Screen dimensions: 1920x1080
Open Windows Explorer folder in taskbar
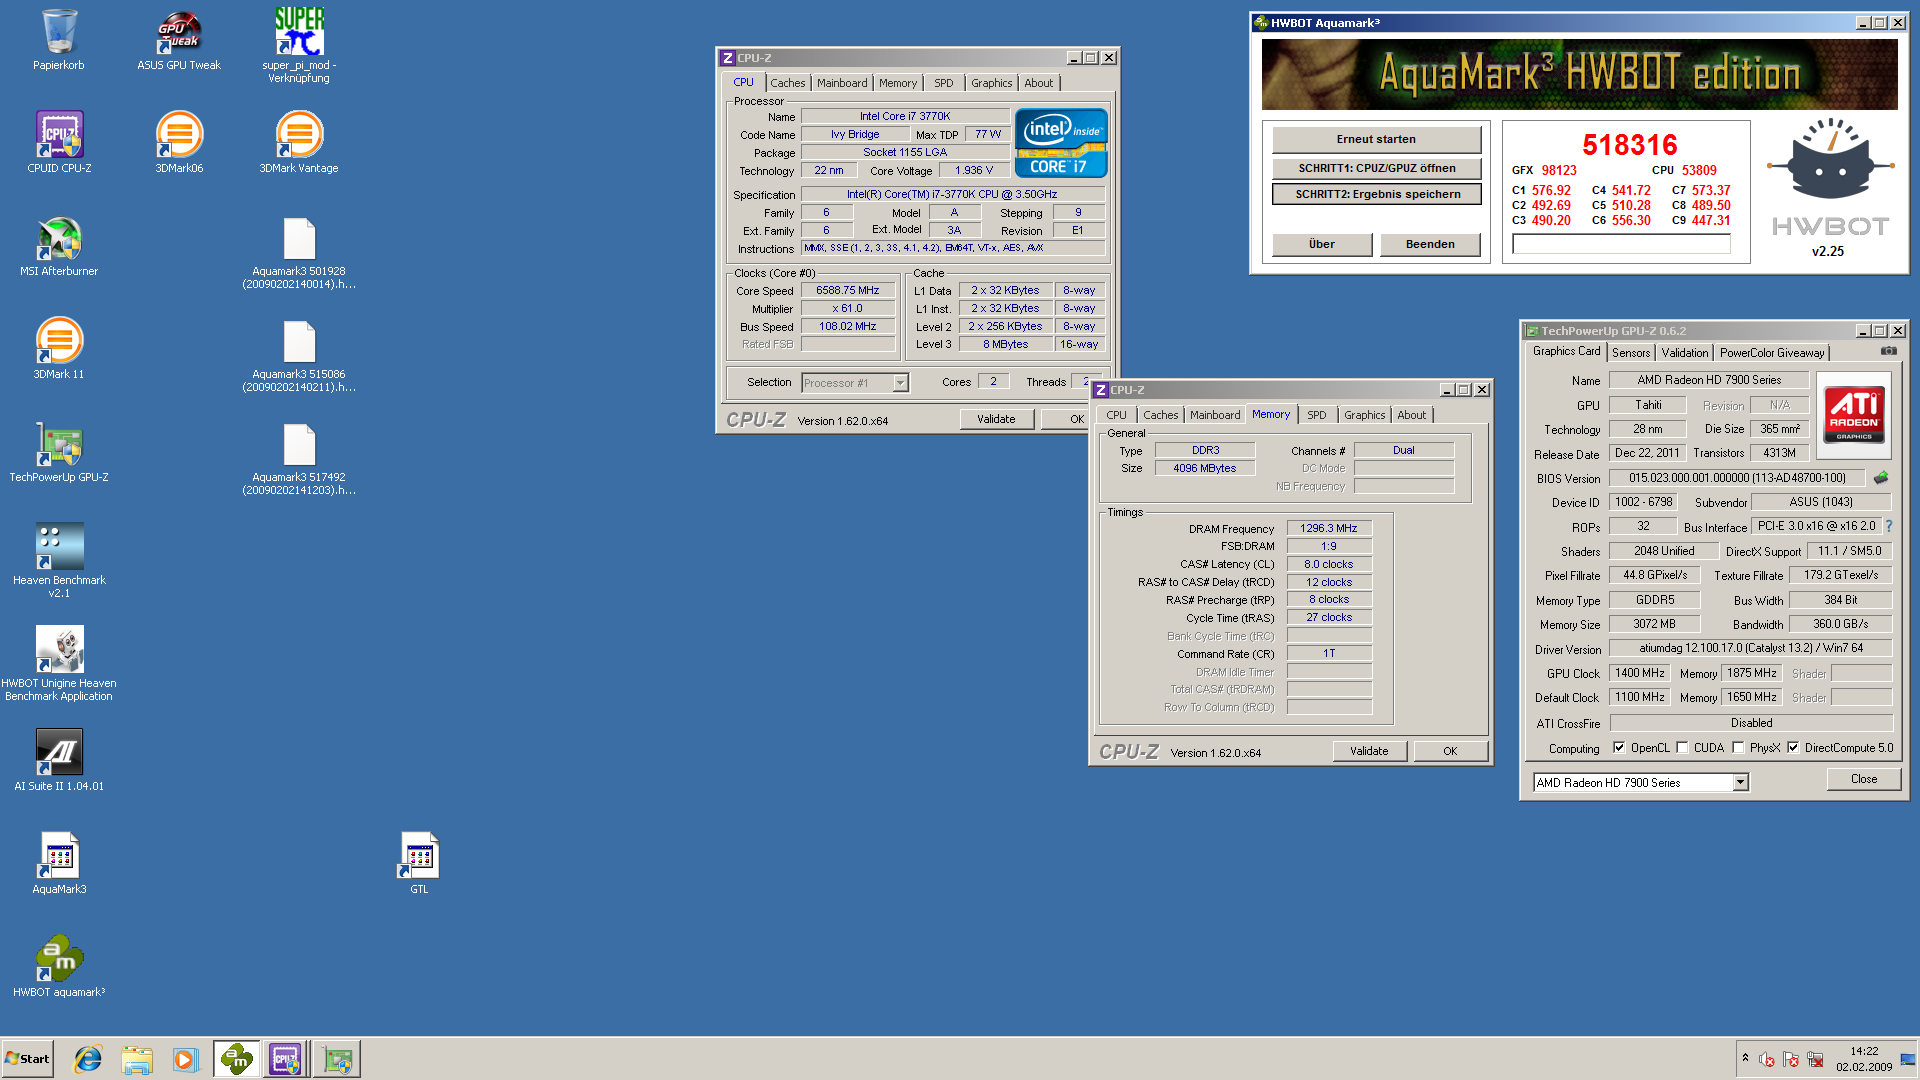point(137,1059)
